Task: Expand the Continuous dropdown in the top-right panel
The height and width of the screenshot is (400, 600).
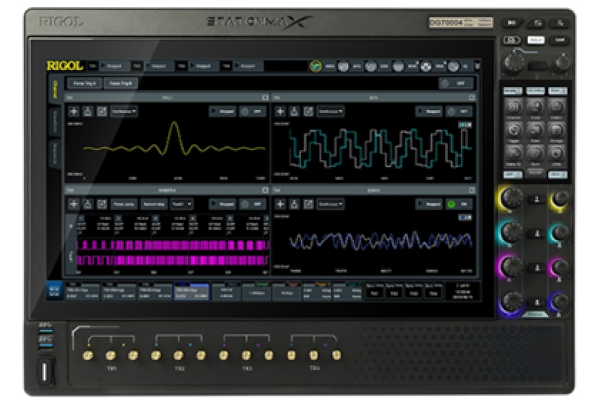Action: click(331, 111)
